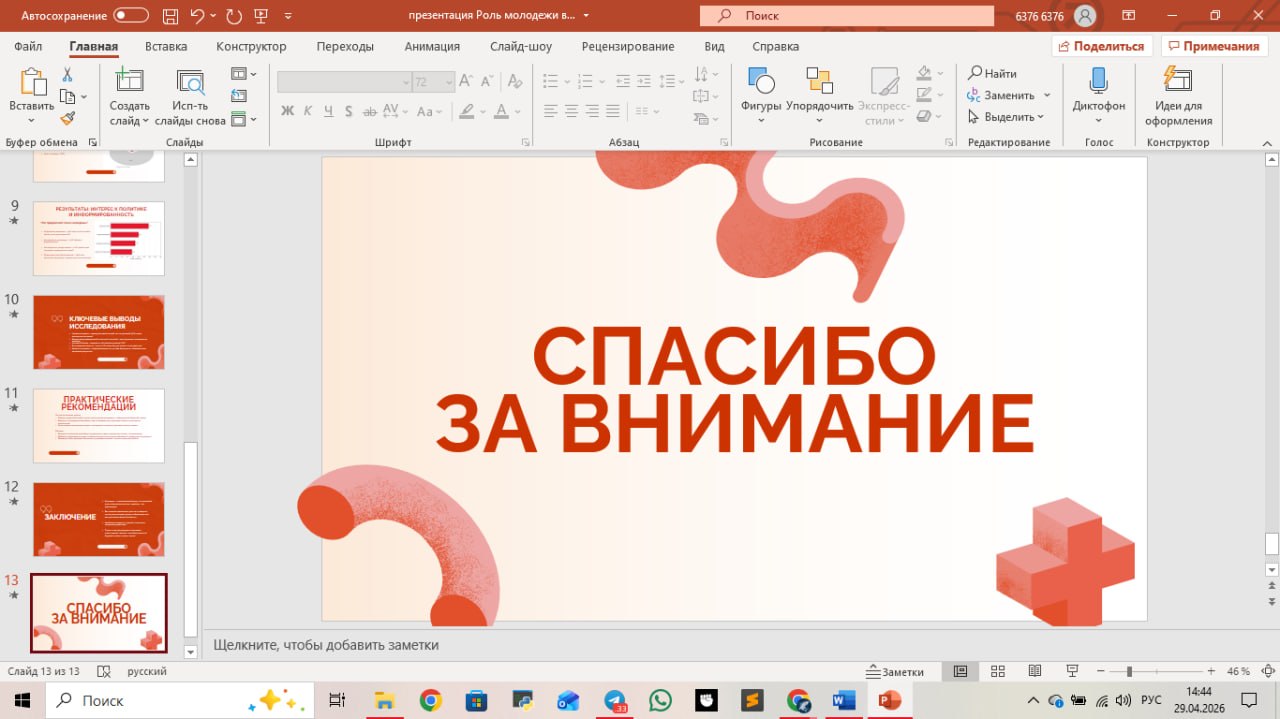Switch to Slide Sorter view
Viewport: 1280px width, 719px height.
coord(997,671)
